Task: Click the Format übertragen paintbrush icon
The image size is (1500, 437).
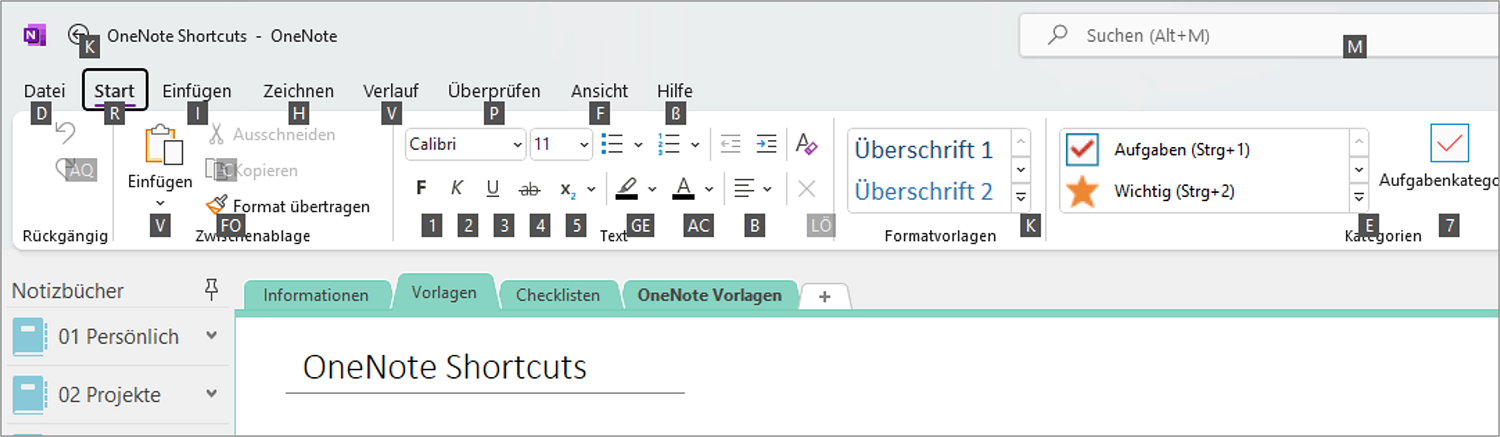Action: [x=216, y=206]
